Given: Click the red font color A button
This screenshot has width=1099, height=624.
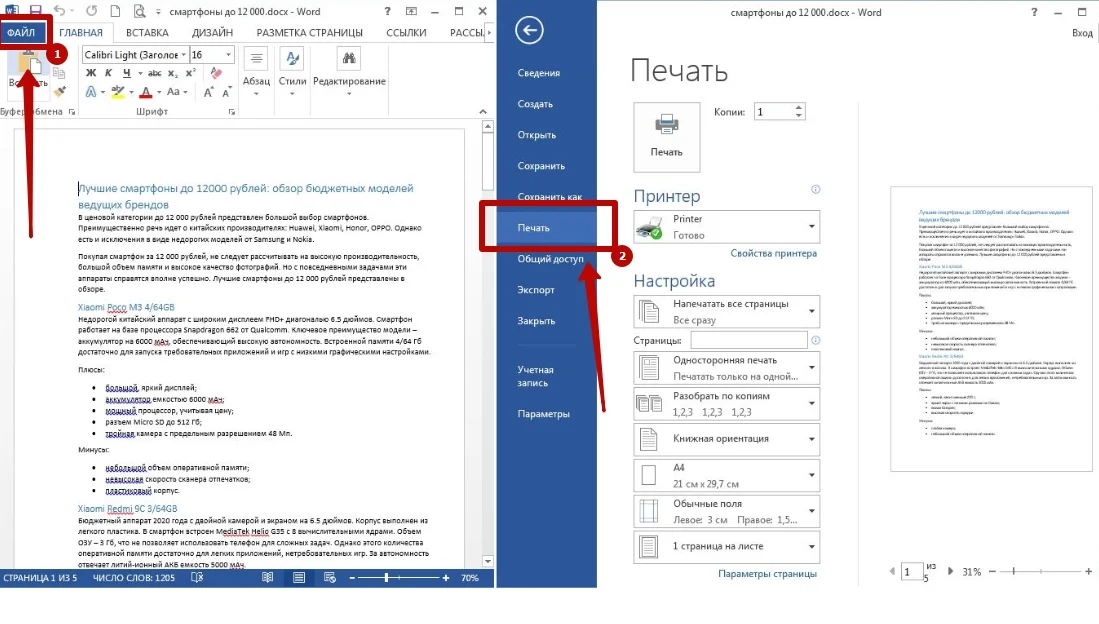Looking at the screenshot, I should [146, 92].
